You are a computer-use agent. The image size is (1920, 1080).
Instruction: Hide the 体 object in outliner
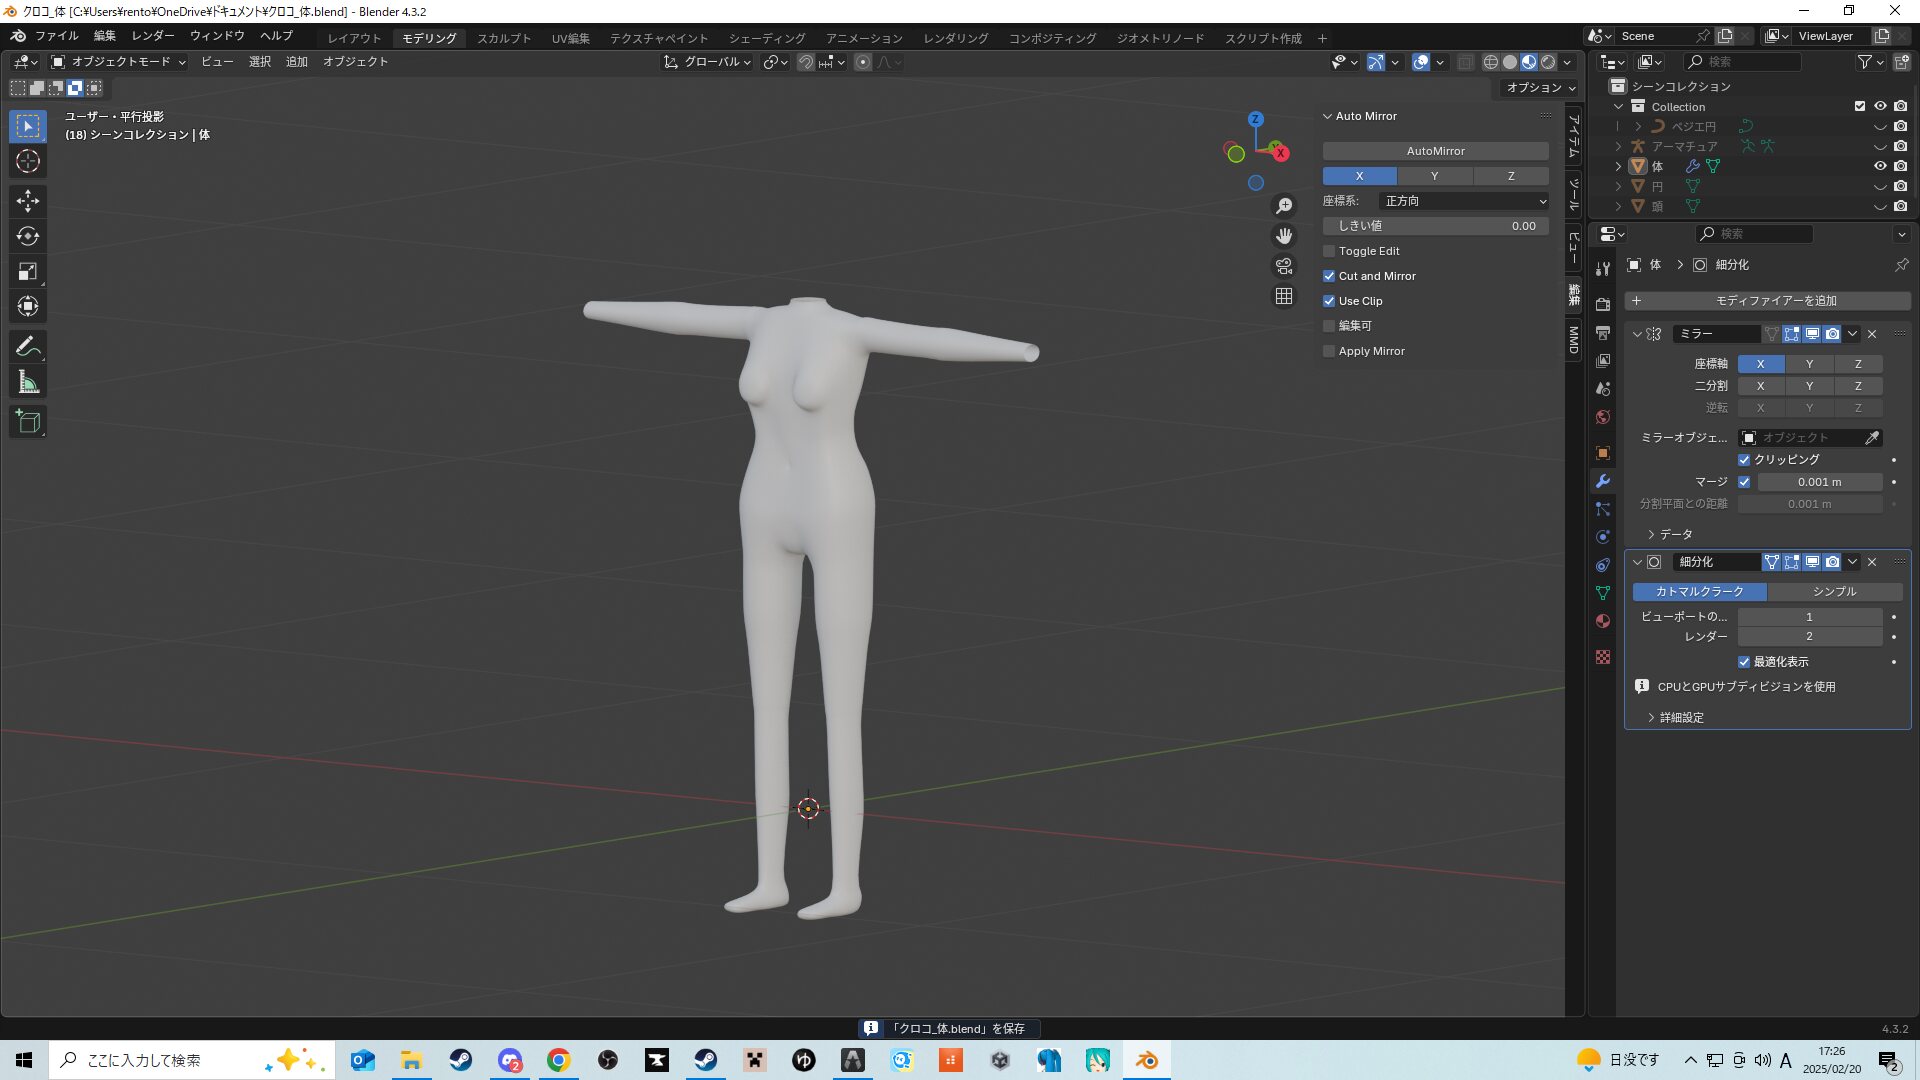pyautogui.click(x=1880, y=166)
